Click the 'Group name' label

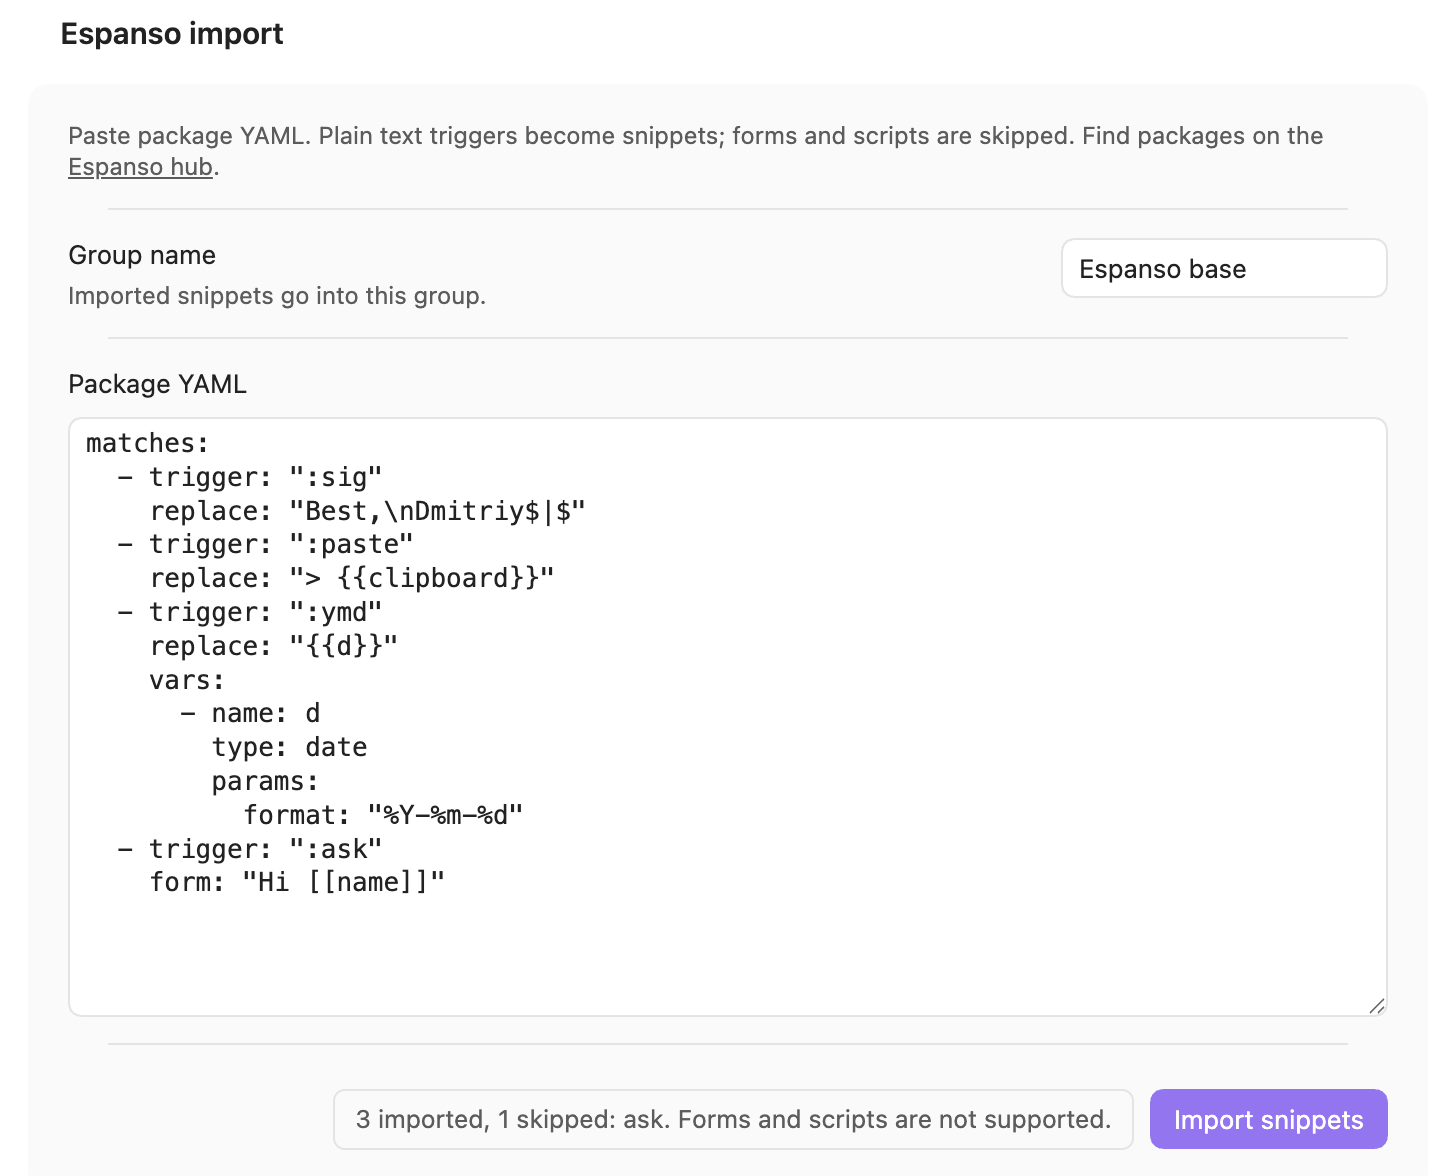[142, 255]
